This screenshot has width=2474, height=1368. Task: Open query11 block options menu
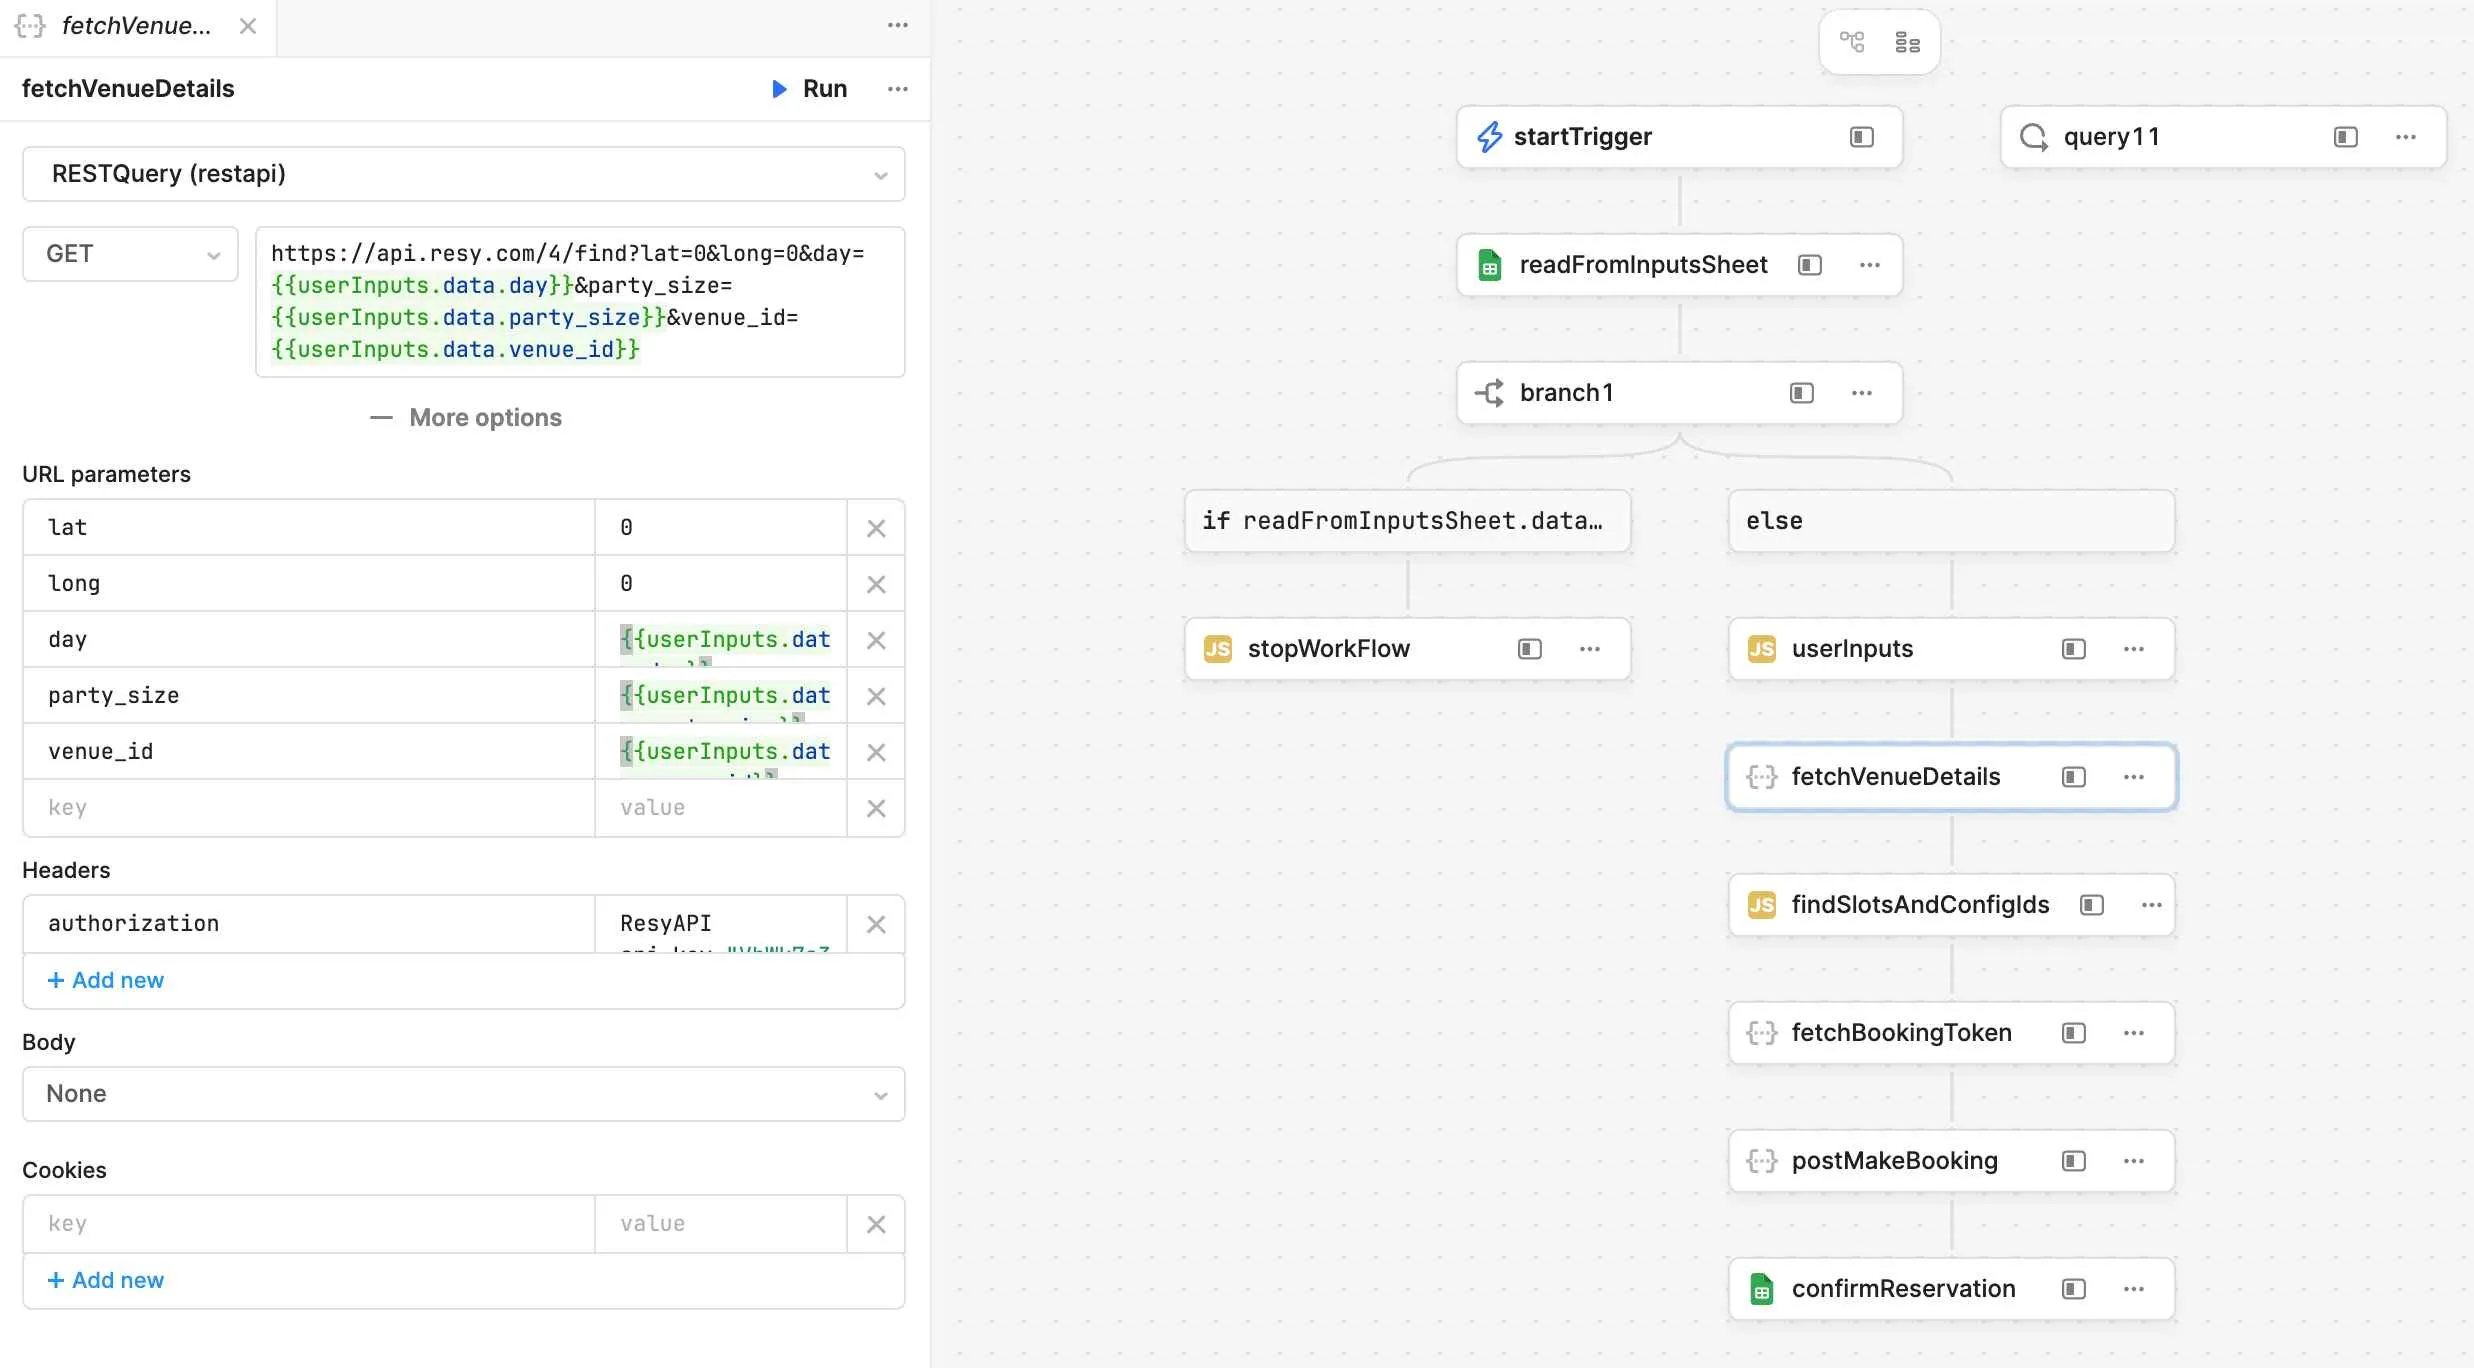[2406, 137]
